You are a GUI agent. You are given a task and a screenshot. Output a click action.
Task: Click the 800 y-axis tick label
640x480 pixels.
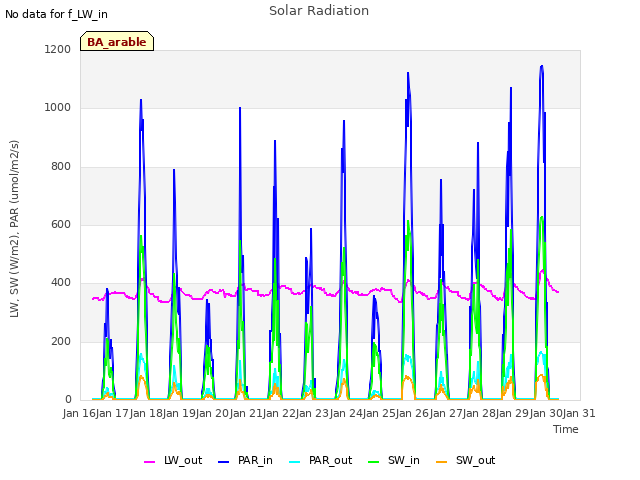coord(61,167)
